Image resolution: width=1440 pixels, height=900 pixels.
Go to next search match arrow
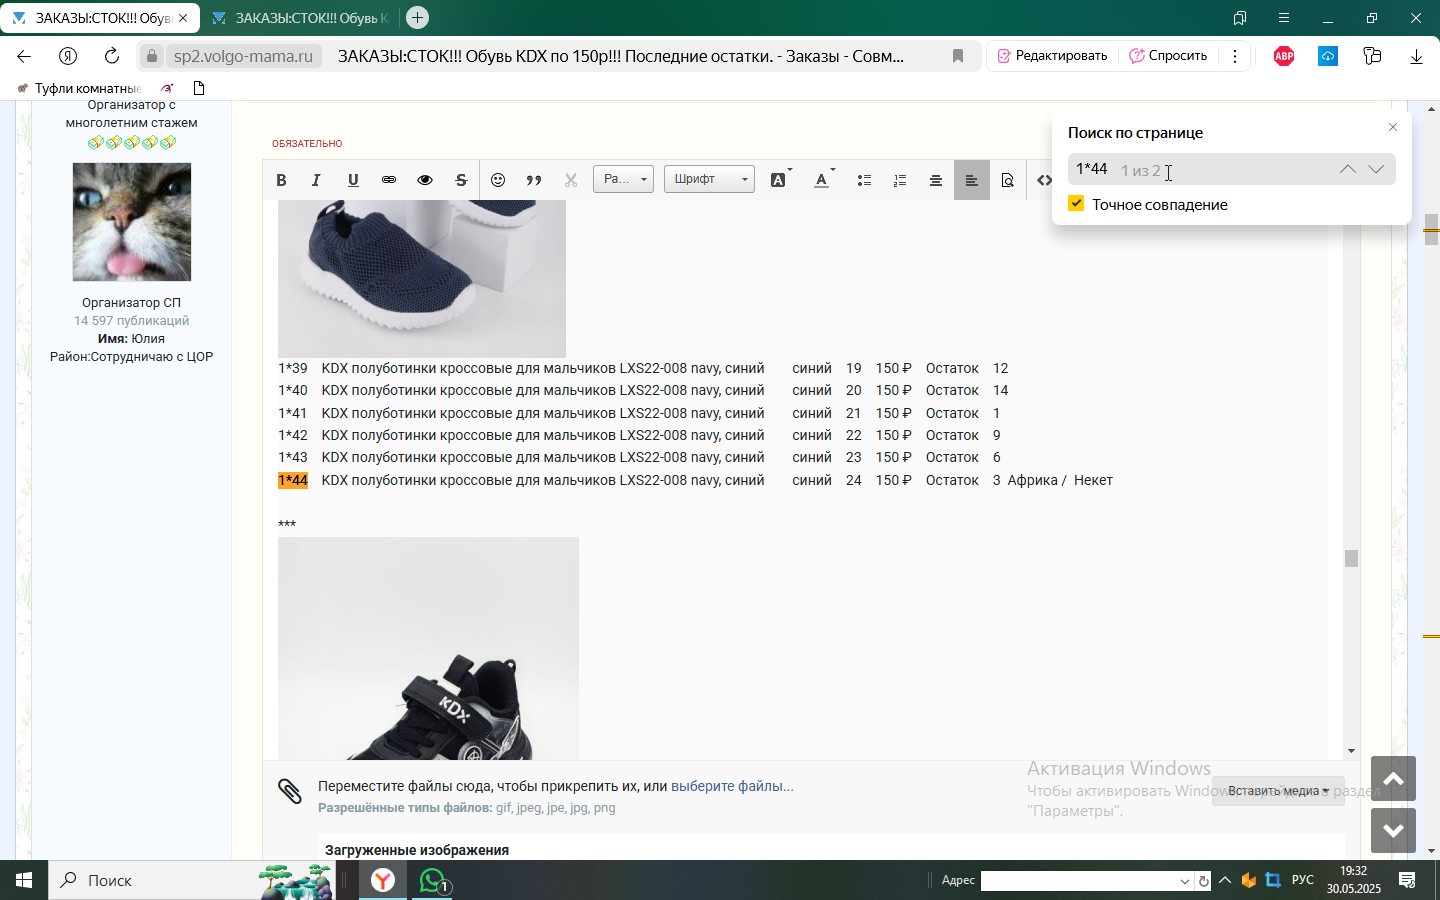1376,169
